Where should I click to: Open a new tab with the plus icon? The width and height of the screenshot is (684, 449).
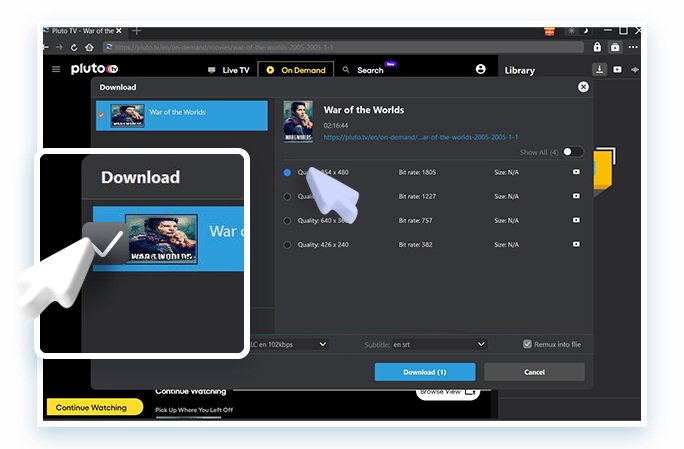coord(137,31)
